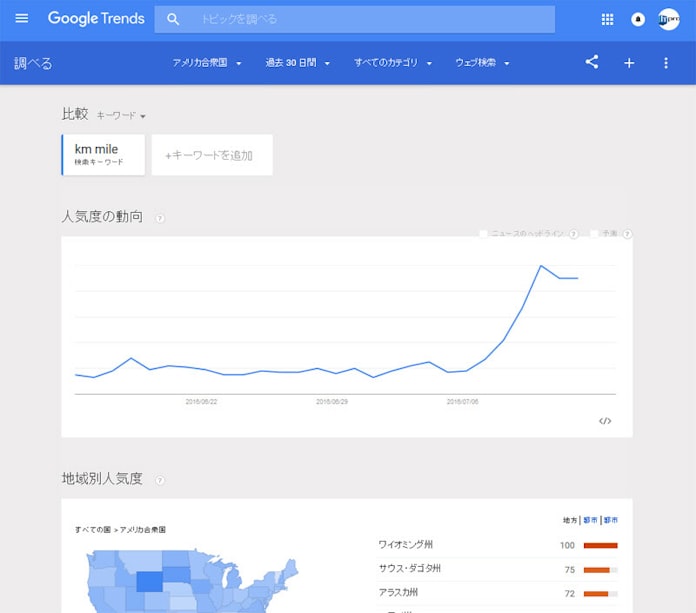Open the キーワード comparison type dropdown
Screen dimensions: 696x613
(x=121, y=116)
